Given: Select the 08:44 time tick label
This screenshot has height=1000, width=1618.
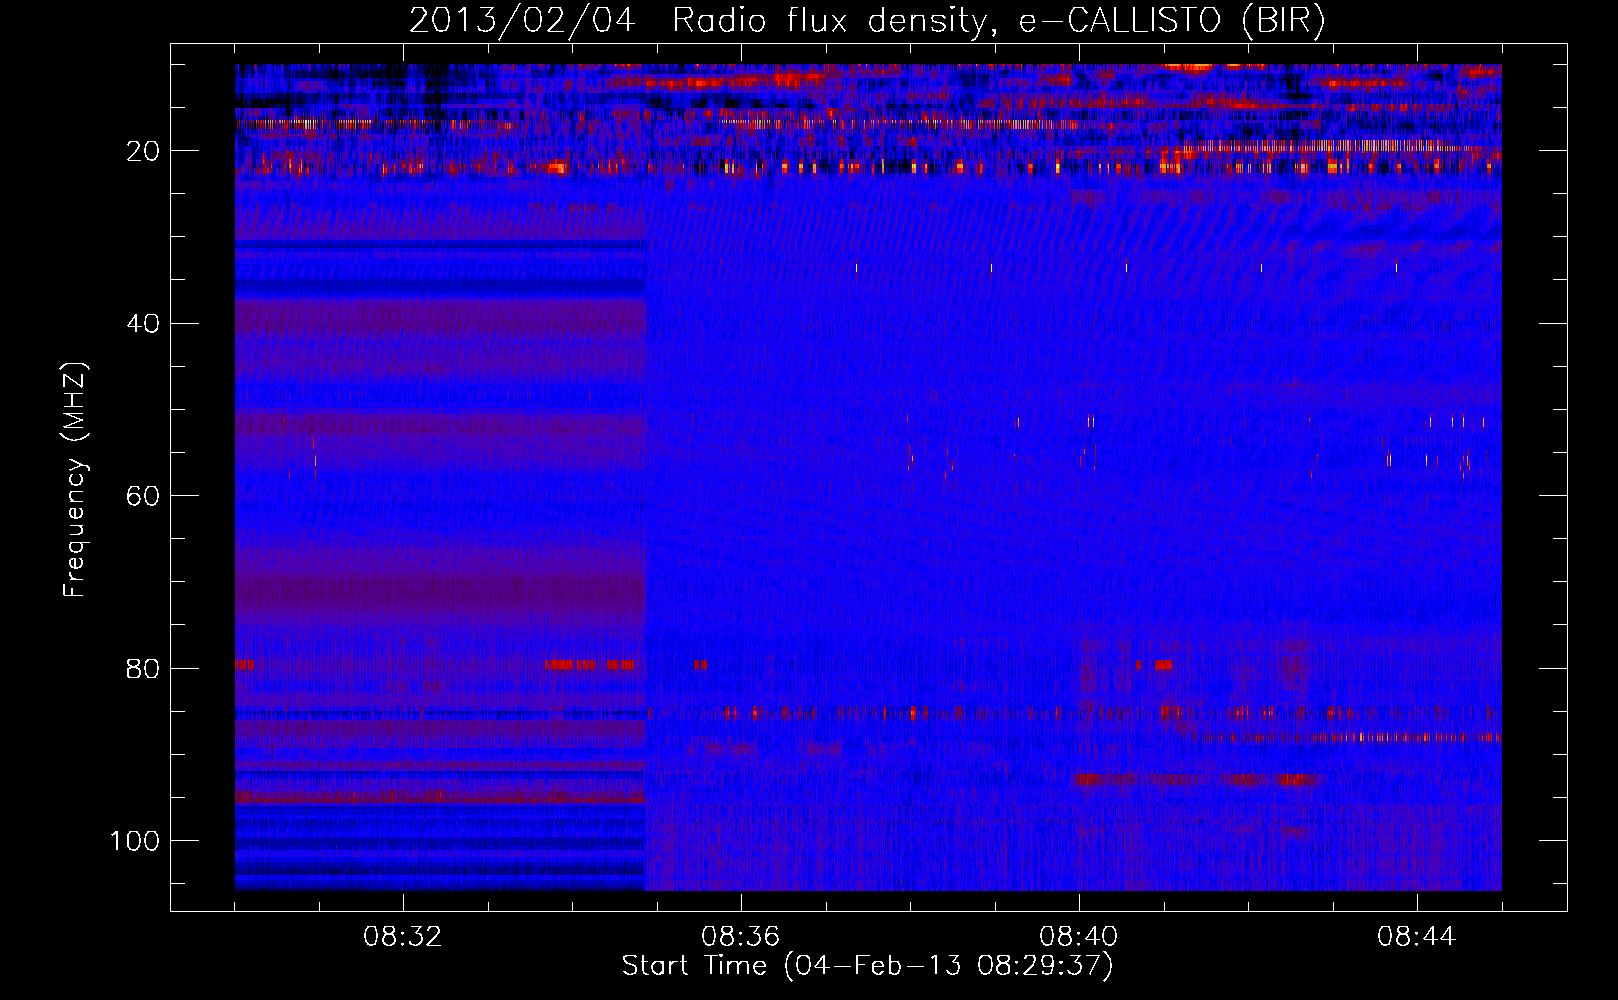Looking at the screenshot, I should tap(1417, 936).
